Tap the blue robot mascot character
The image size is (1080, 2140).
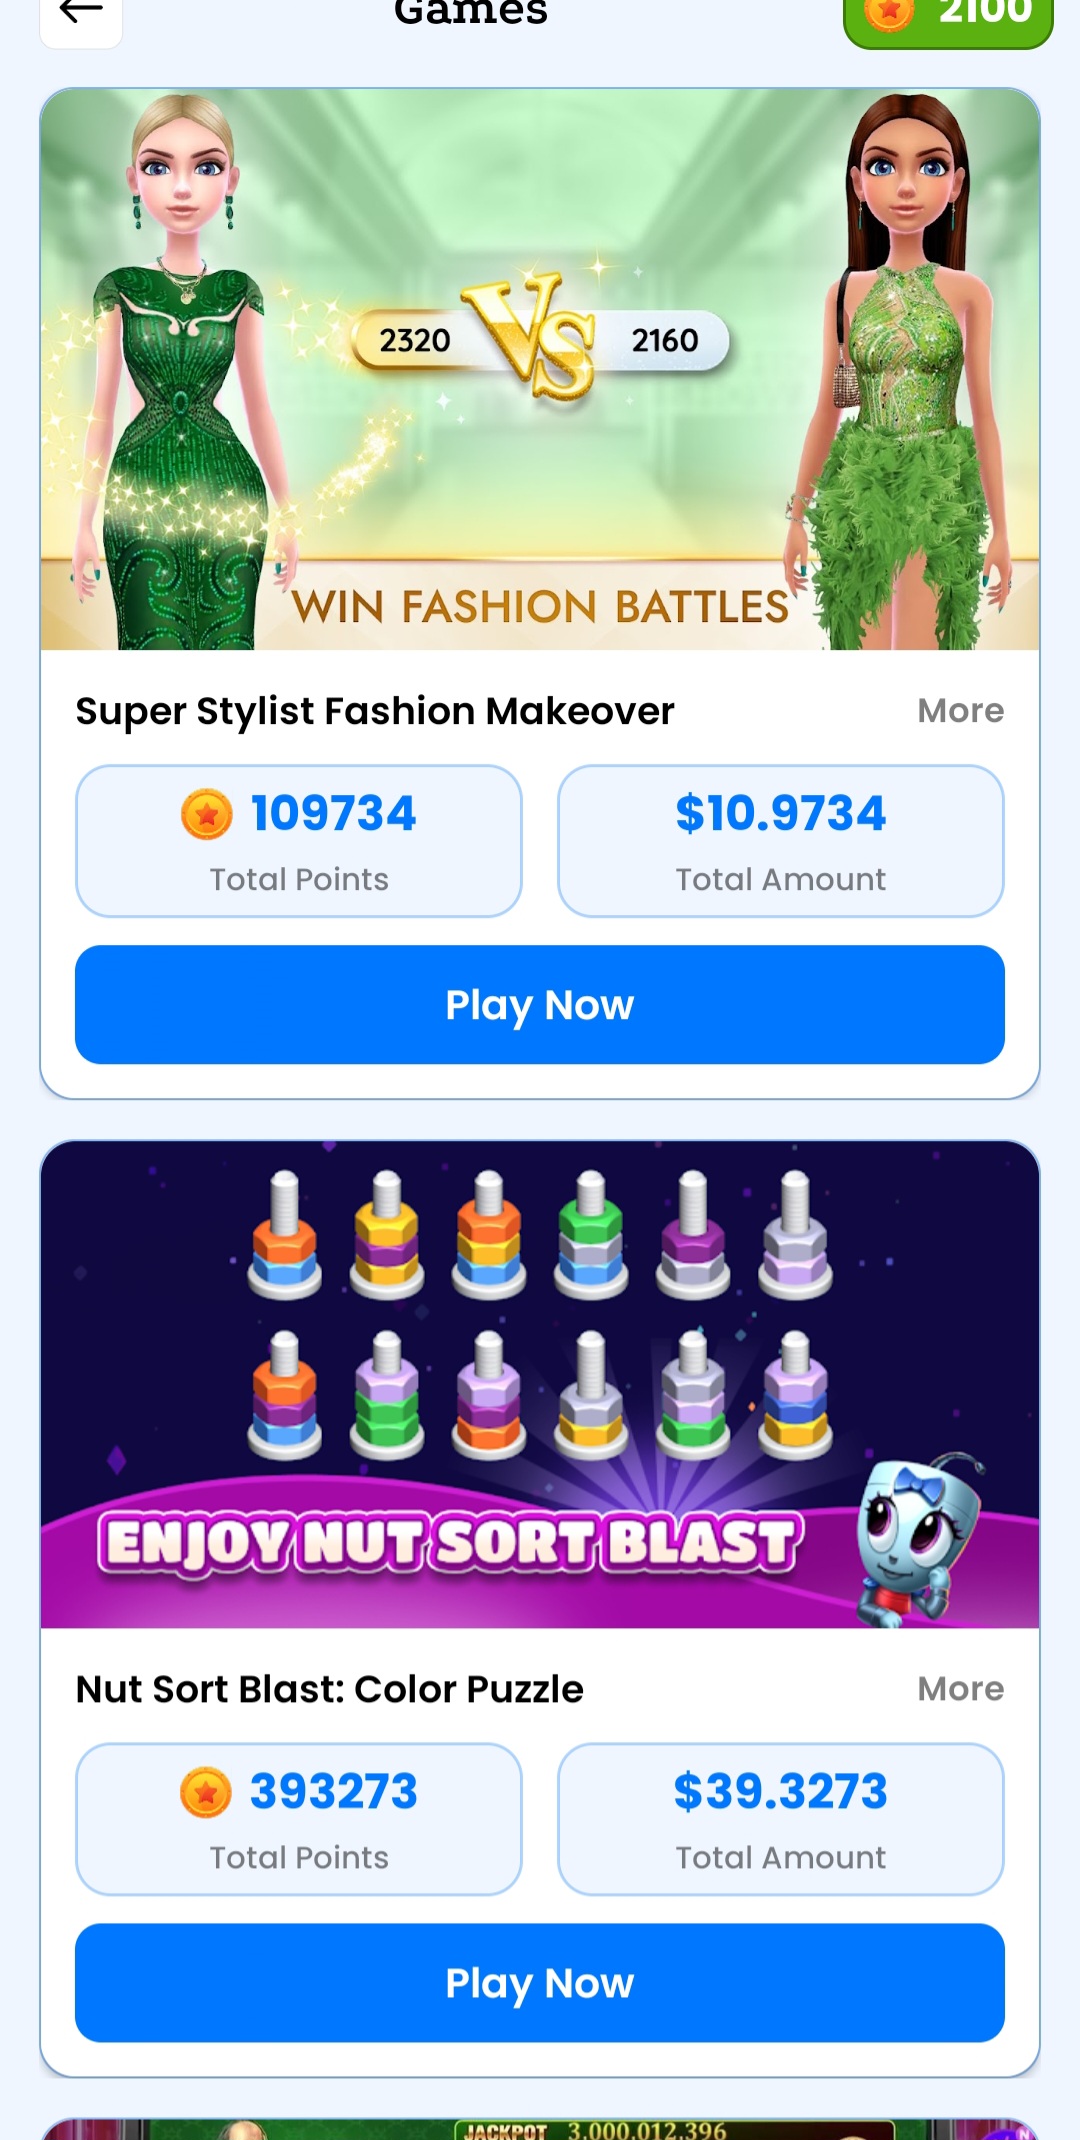(915, 1540)
